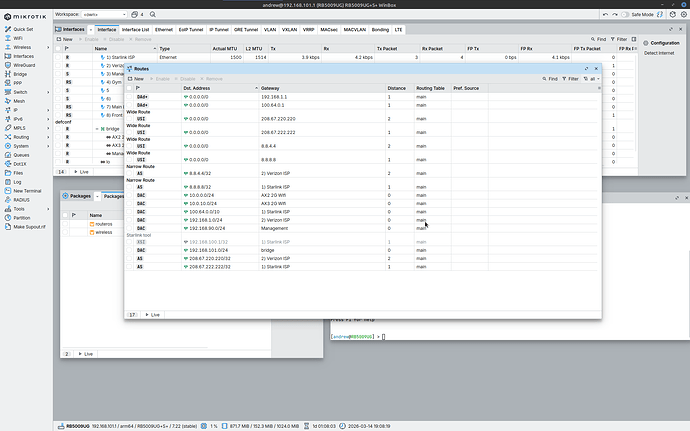Select the disabled 192.168.100.1/32 Starlink tool route
The height and width of the screenshot is (431, 690).
tap(361, 242)
